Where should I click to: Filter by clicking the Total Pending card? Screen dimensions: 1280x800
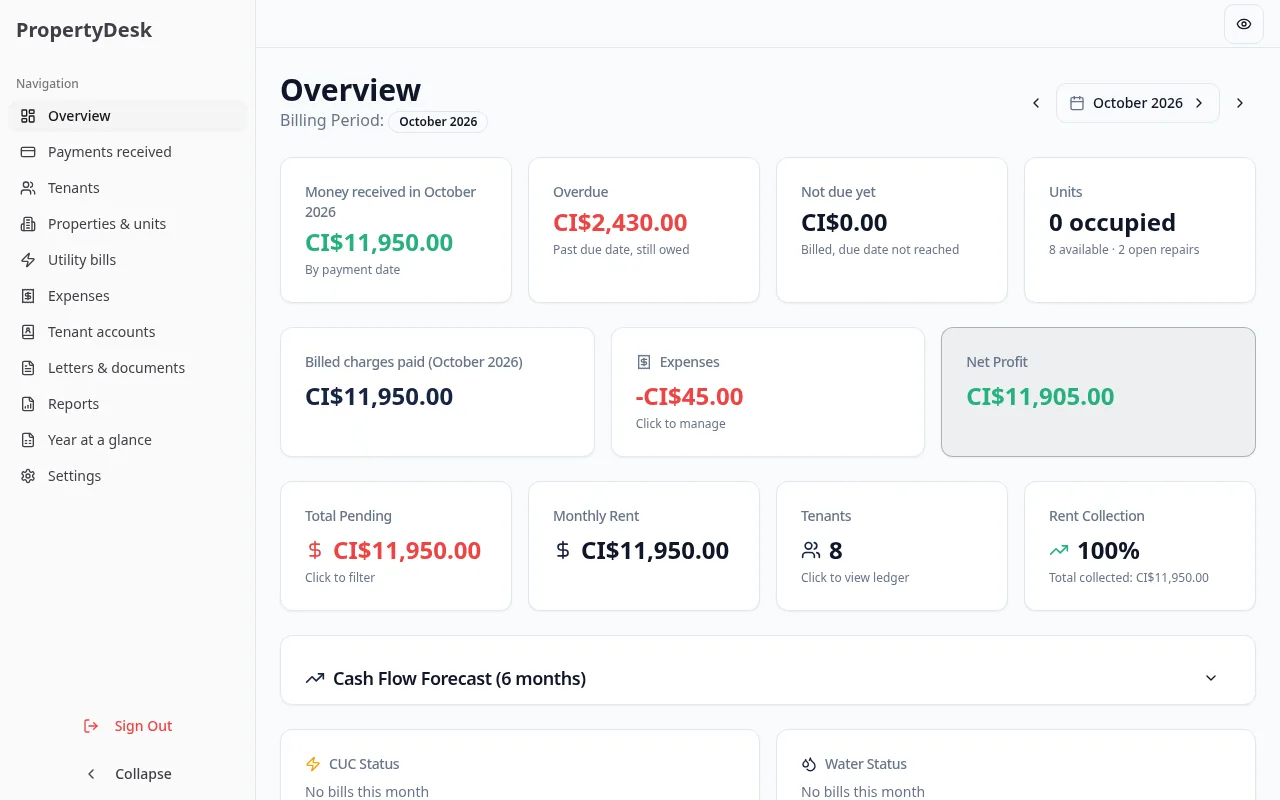[396, 546]
